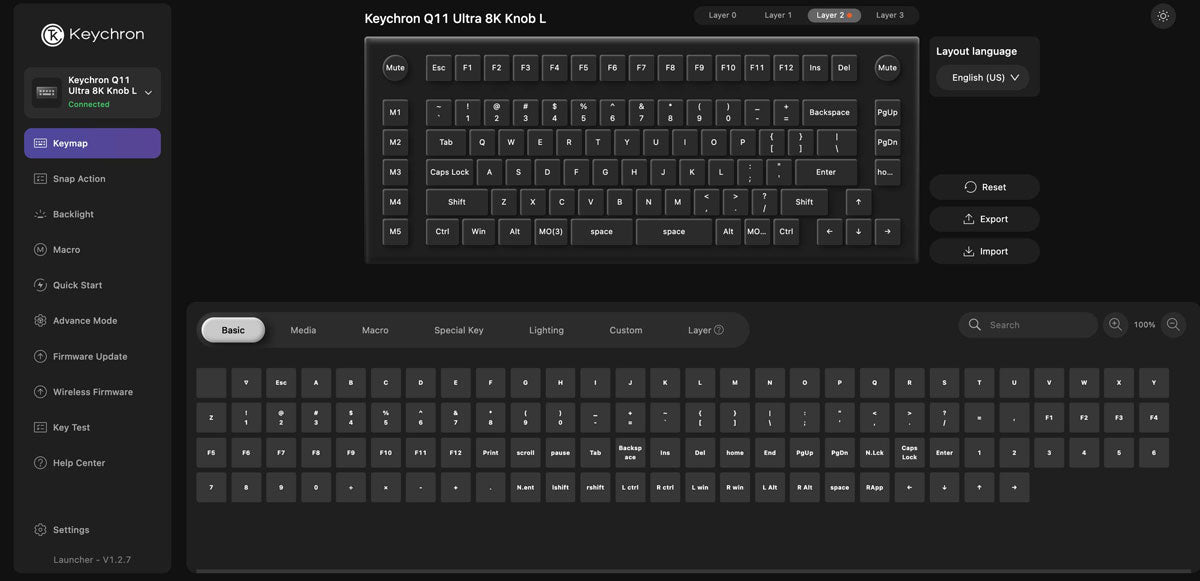Select the left Mute knob on keyboard
1200x581 pixels.
click(395, 68)
